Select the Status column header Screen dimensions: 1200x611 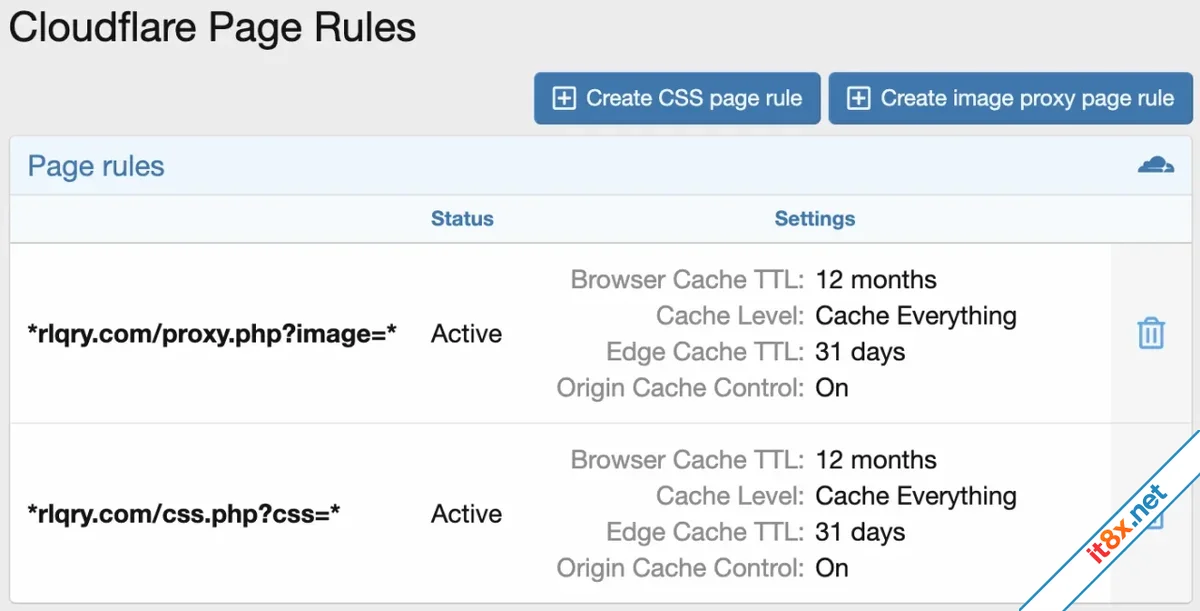pyautogui.click(x=462, y=219)
